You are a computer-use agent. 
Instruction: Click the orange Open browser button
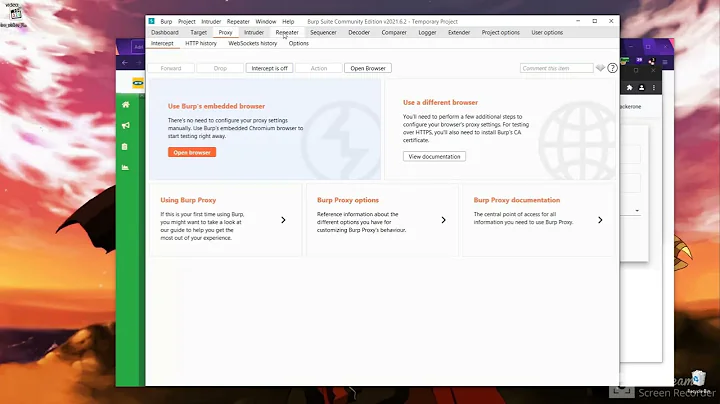(192, 152)
